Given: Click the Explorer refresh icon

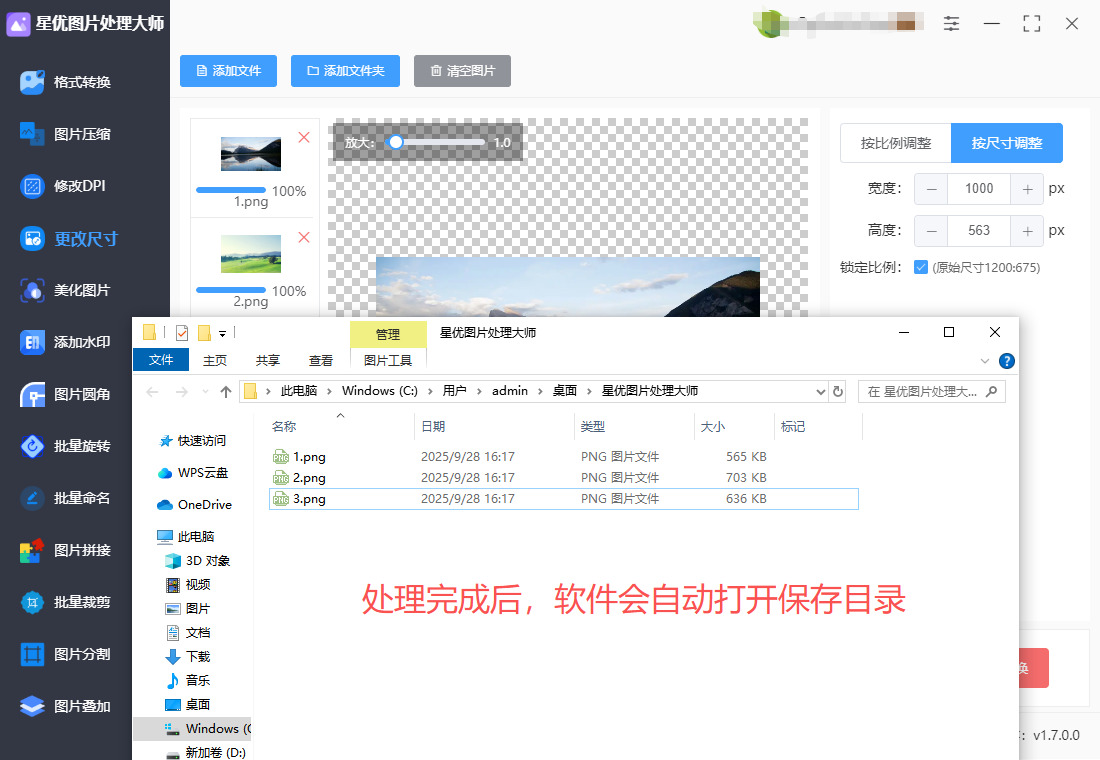Looking at the screenshot, I should pyautogui.click(x=838, y=392).
